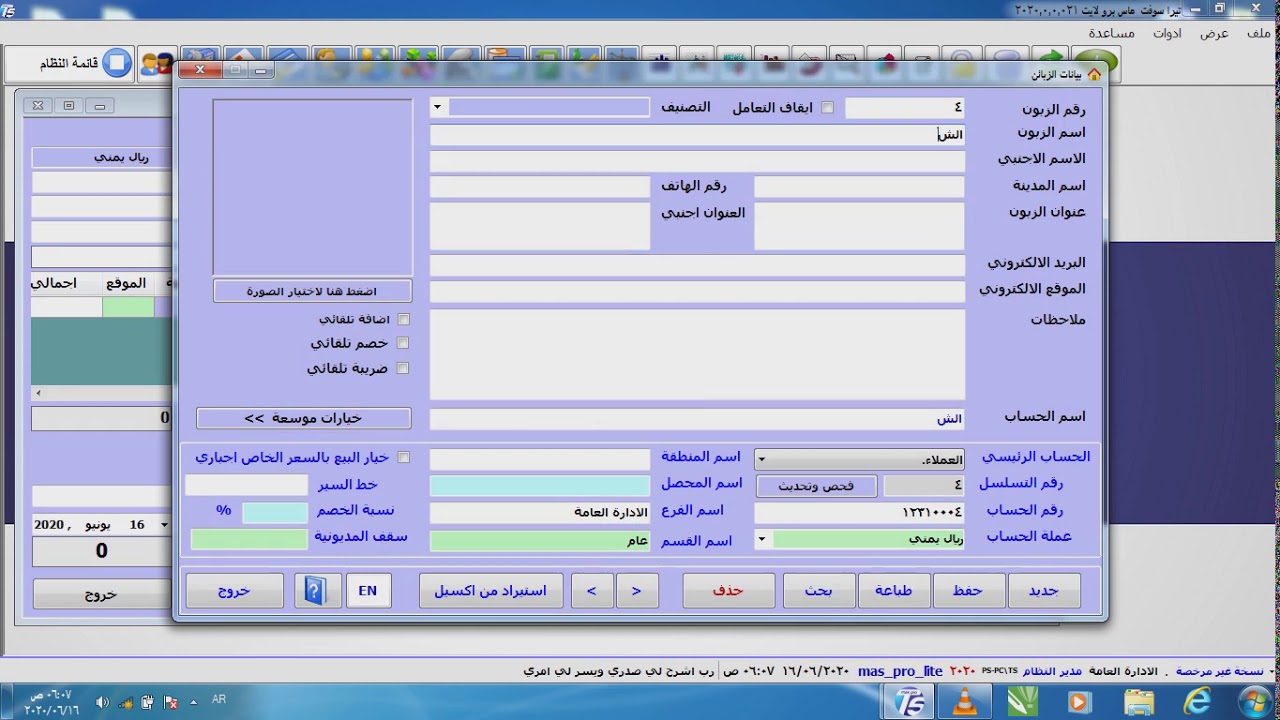
Task: Open Windows Start menu
Action: coord(1255,702)
